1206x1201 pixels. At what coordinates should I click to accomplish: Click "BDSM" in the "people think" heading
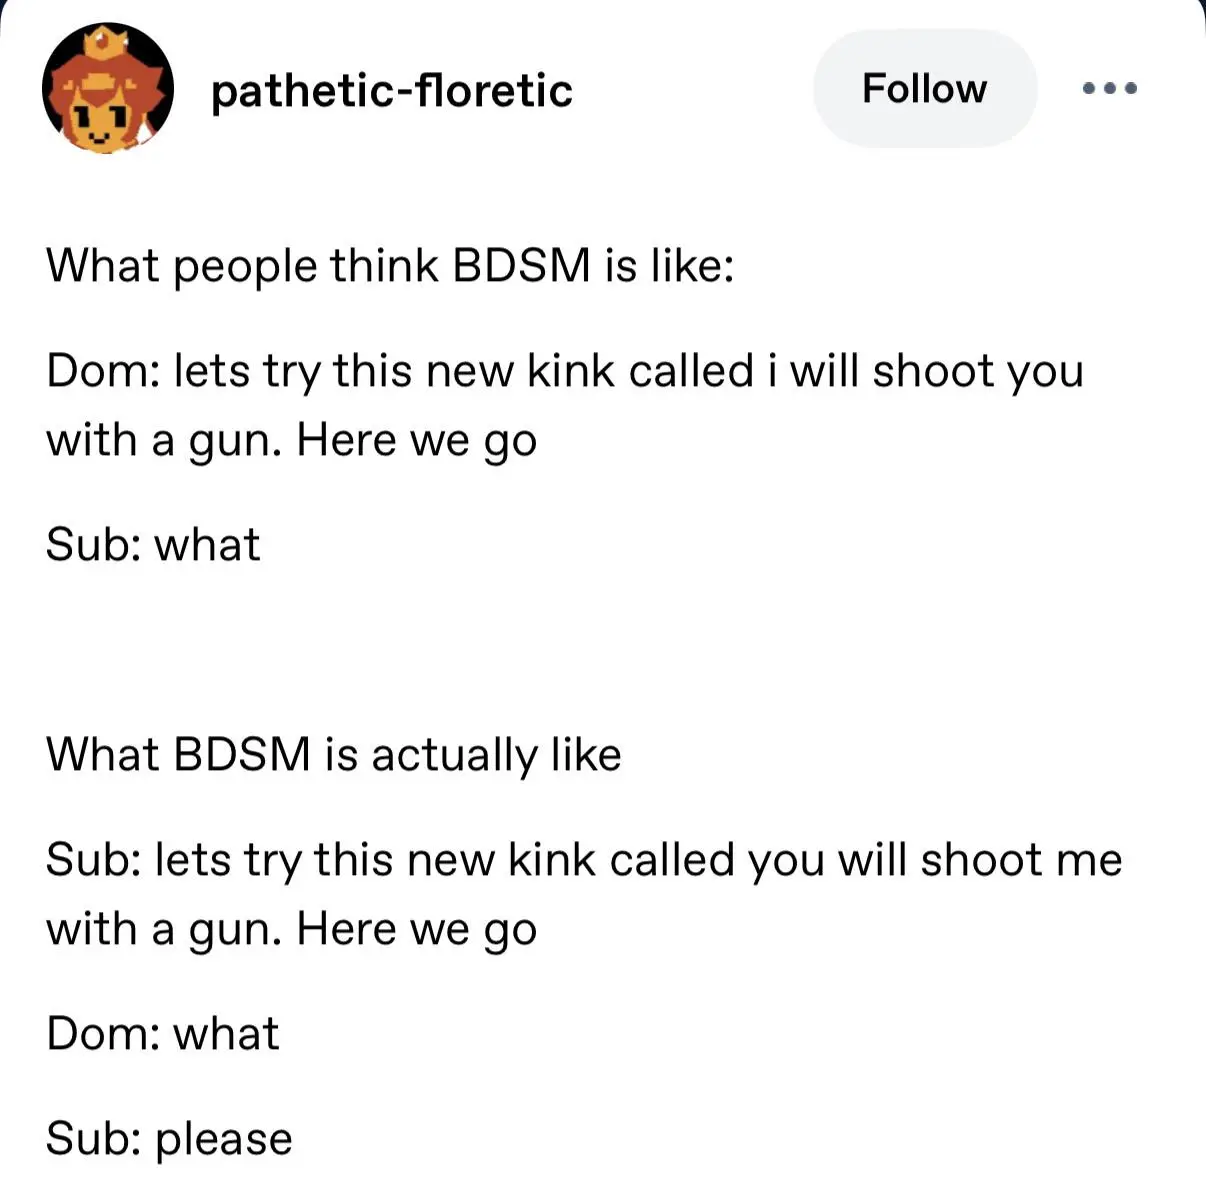click(521, 267)
